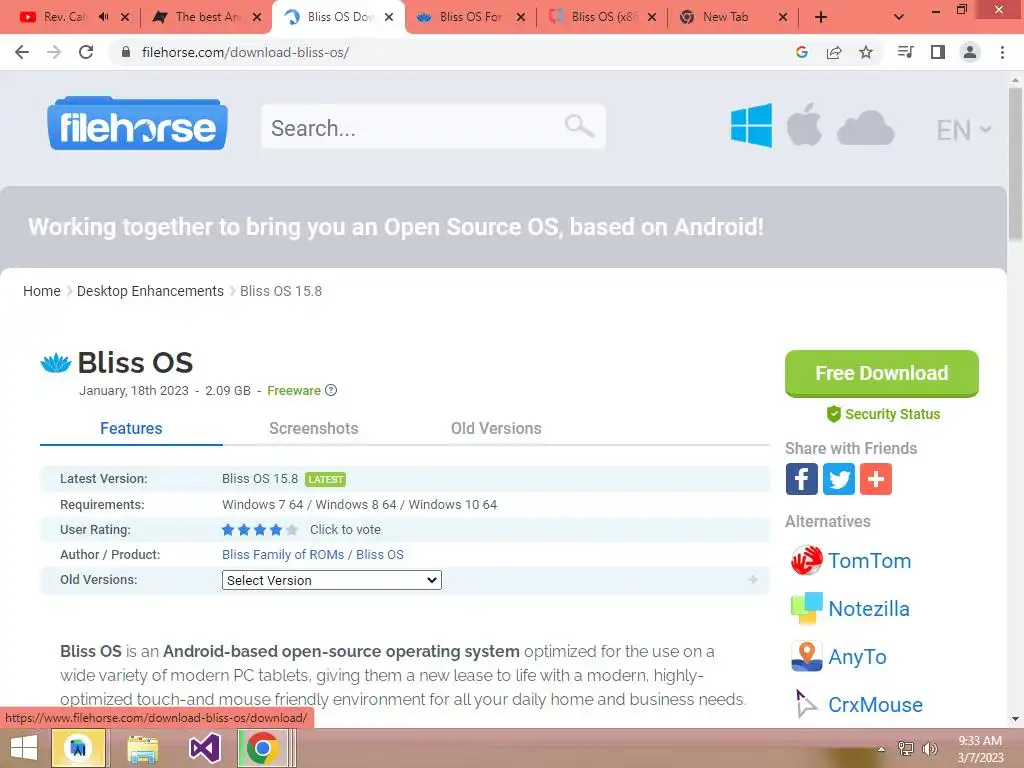Open the Security Status link
Screen dimensions: 1024x768
[883, 414]
